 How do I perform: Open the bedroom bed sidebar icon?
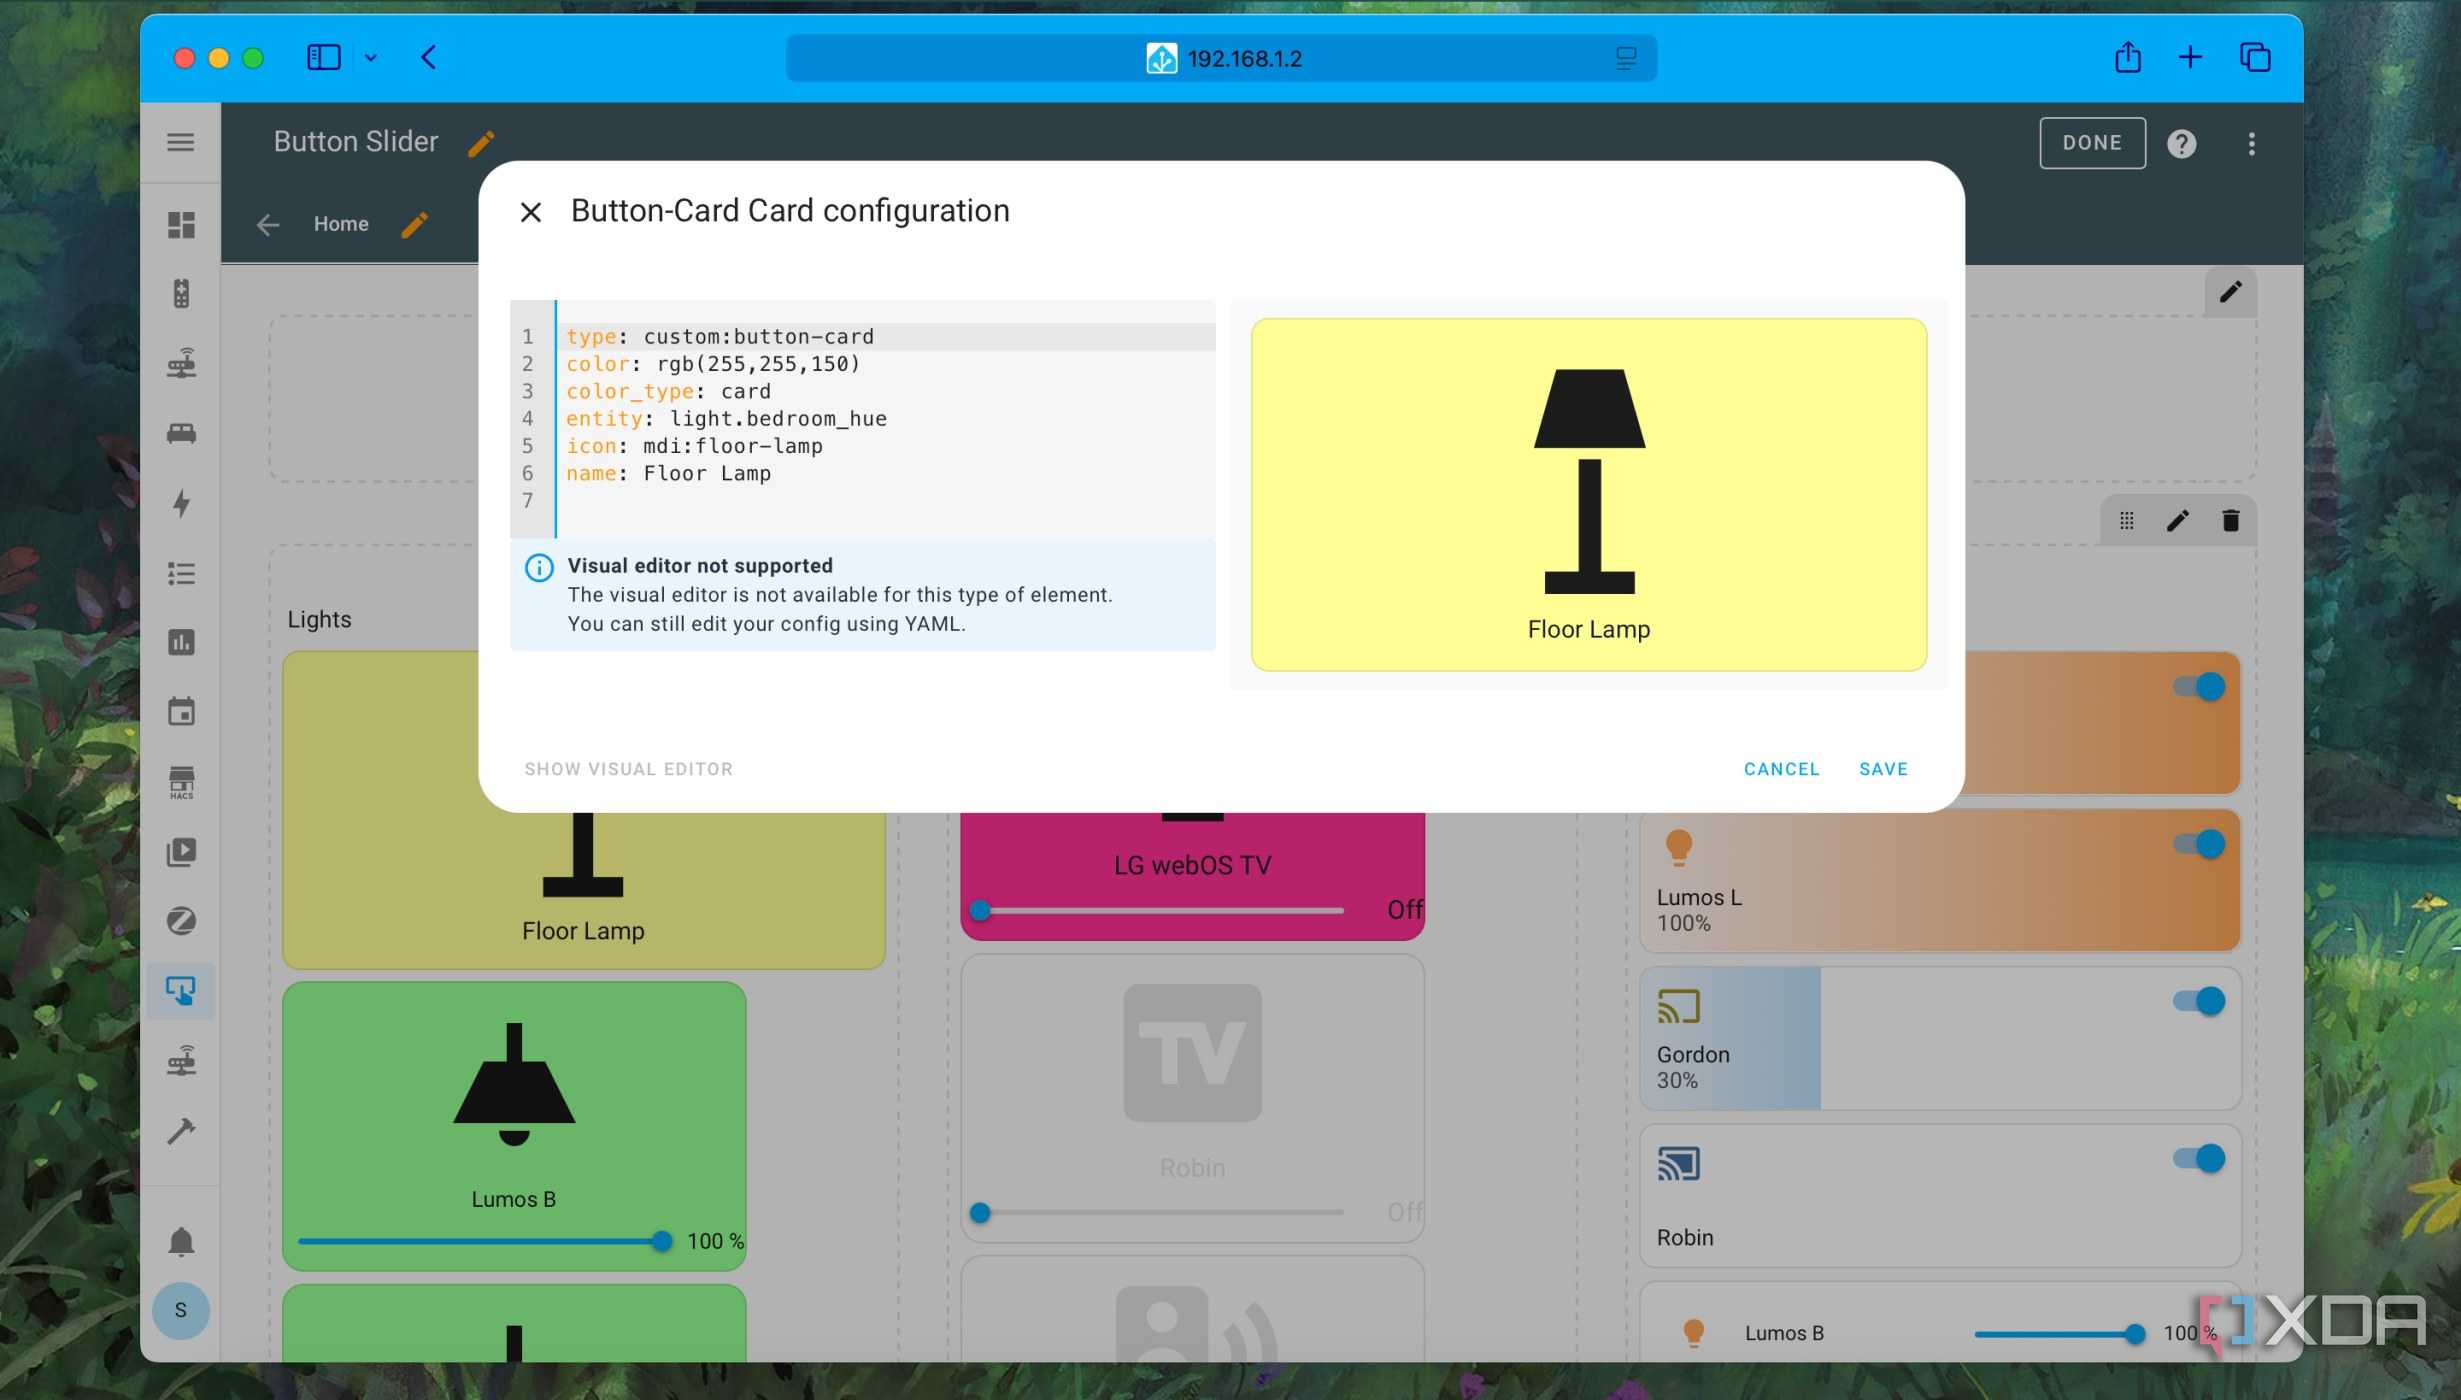(x=181, y=433)
